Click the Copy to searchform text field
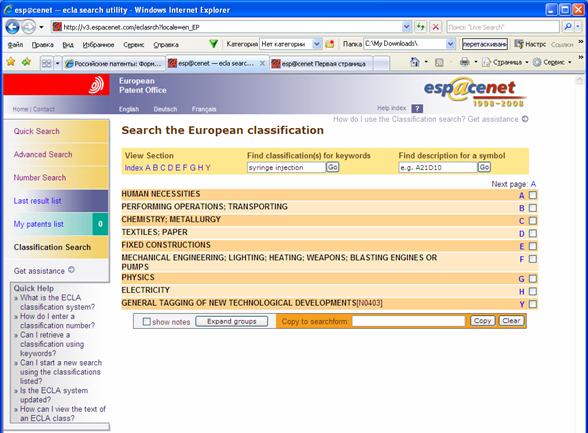The height and width of the screenshot is (433, 588). (x=408, y=321)
